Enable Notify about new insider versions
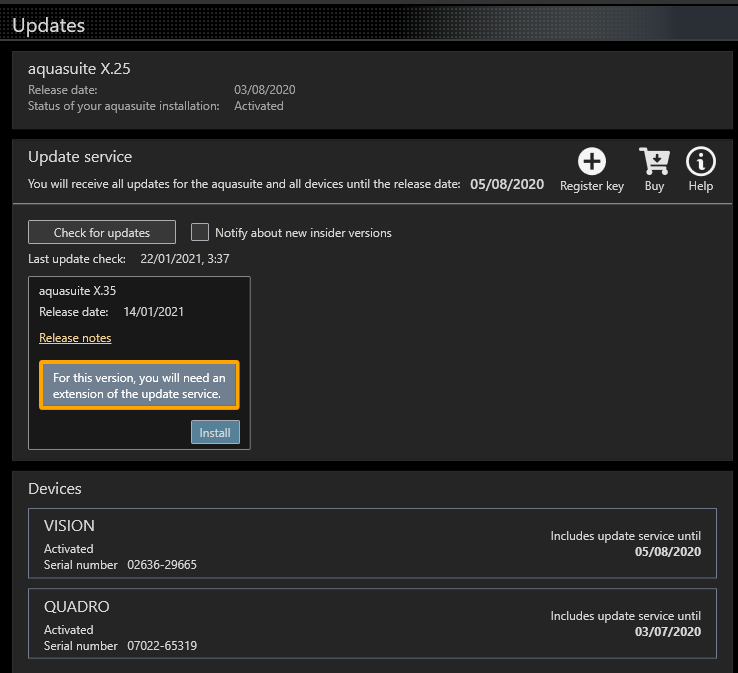738x673 pixels. (x=200, y=232)
